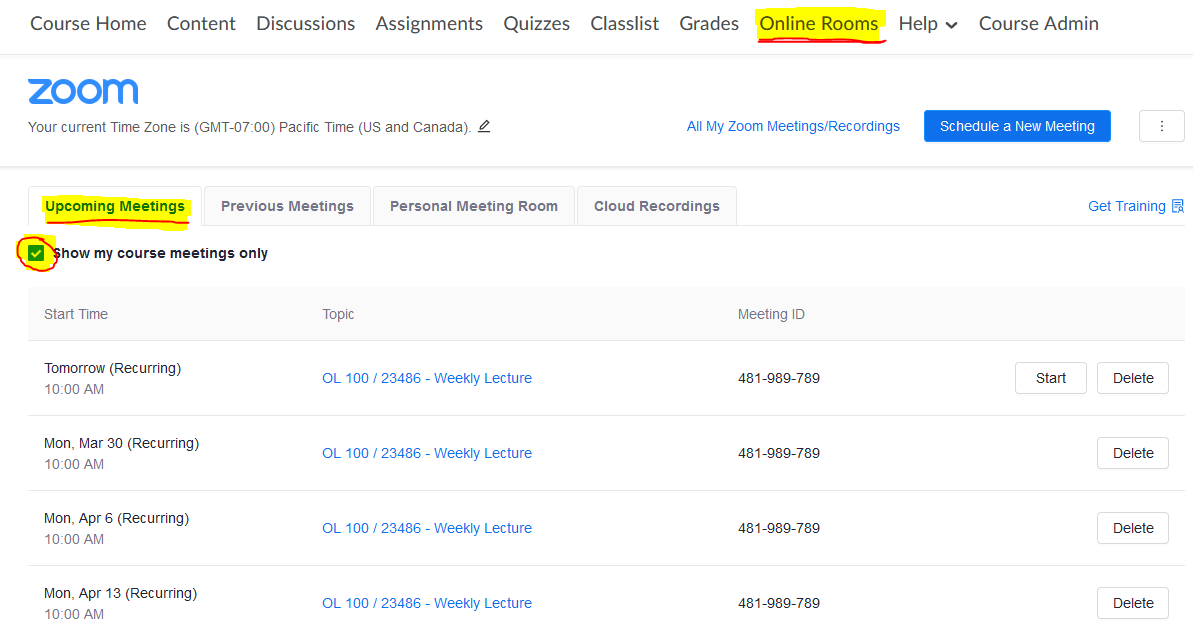The height and width of the screenshot is (639, 1193).
Task: Select the Upcoming Meetings tab
Action: point(115,206)
